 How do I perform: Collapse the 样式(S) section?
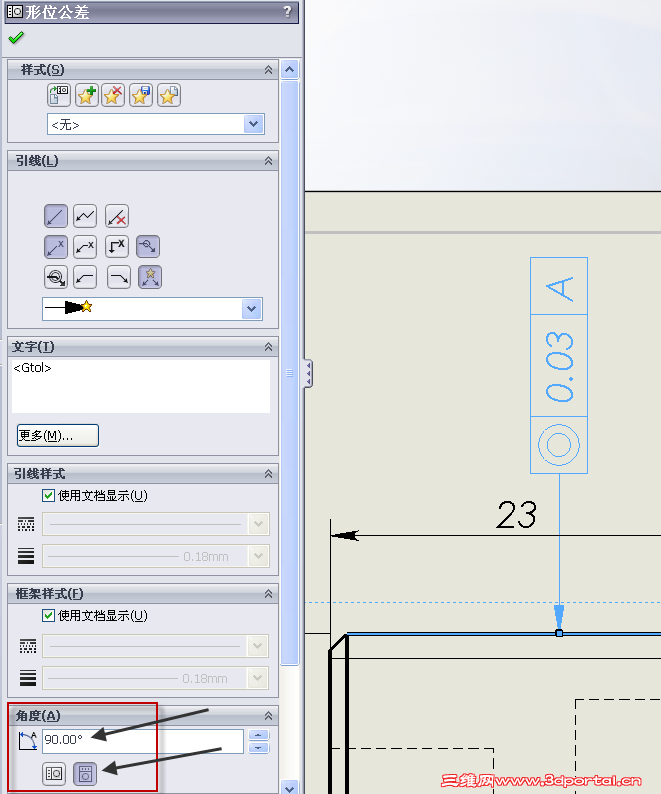click(268, 70)
